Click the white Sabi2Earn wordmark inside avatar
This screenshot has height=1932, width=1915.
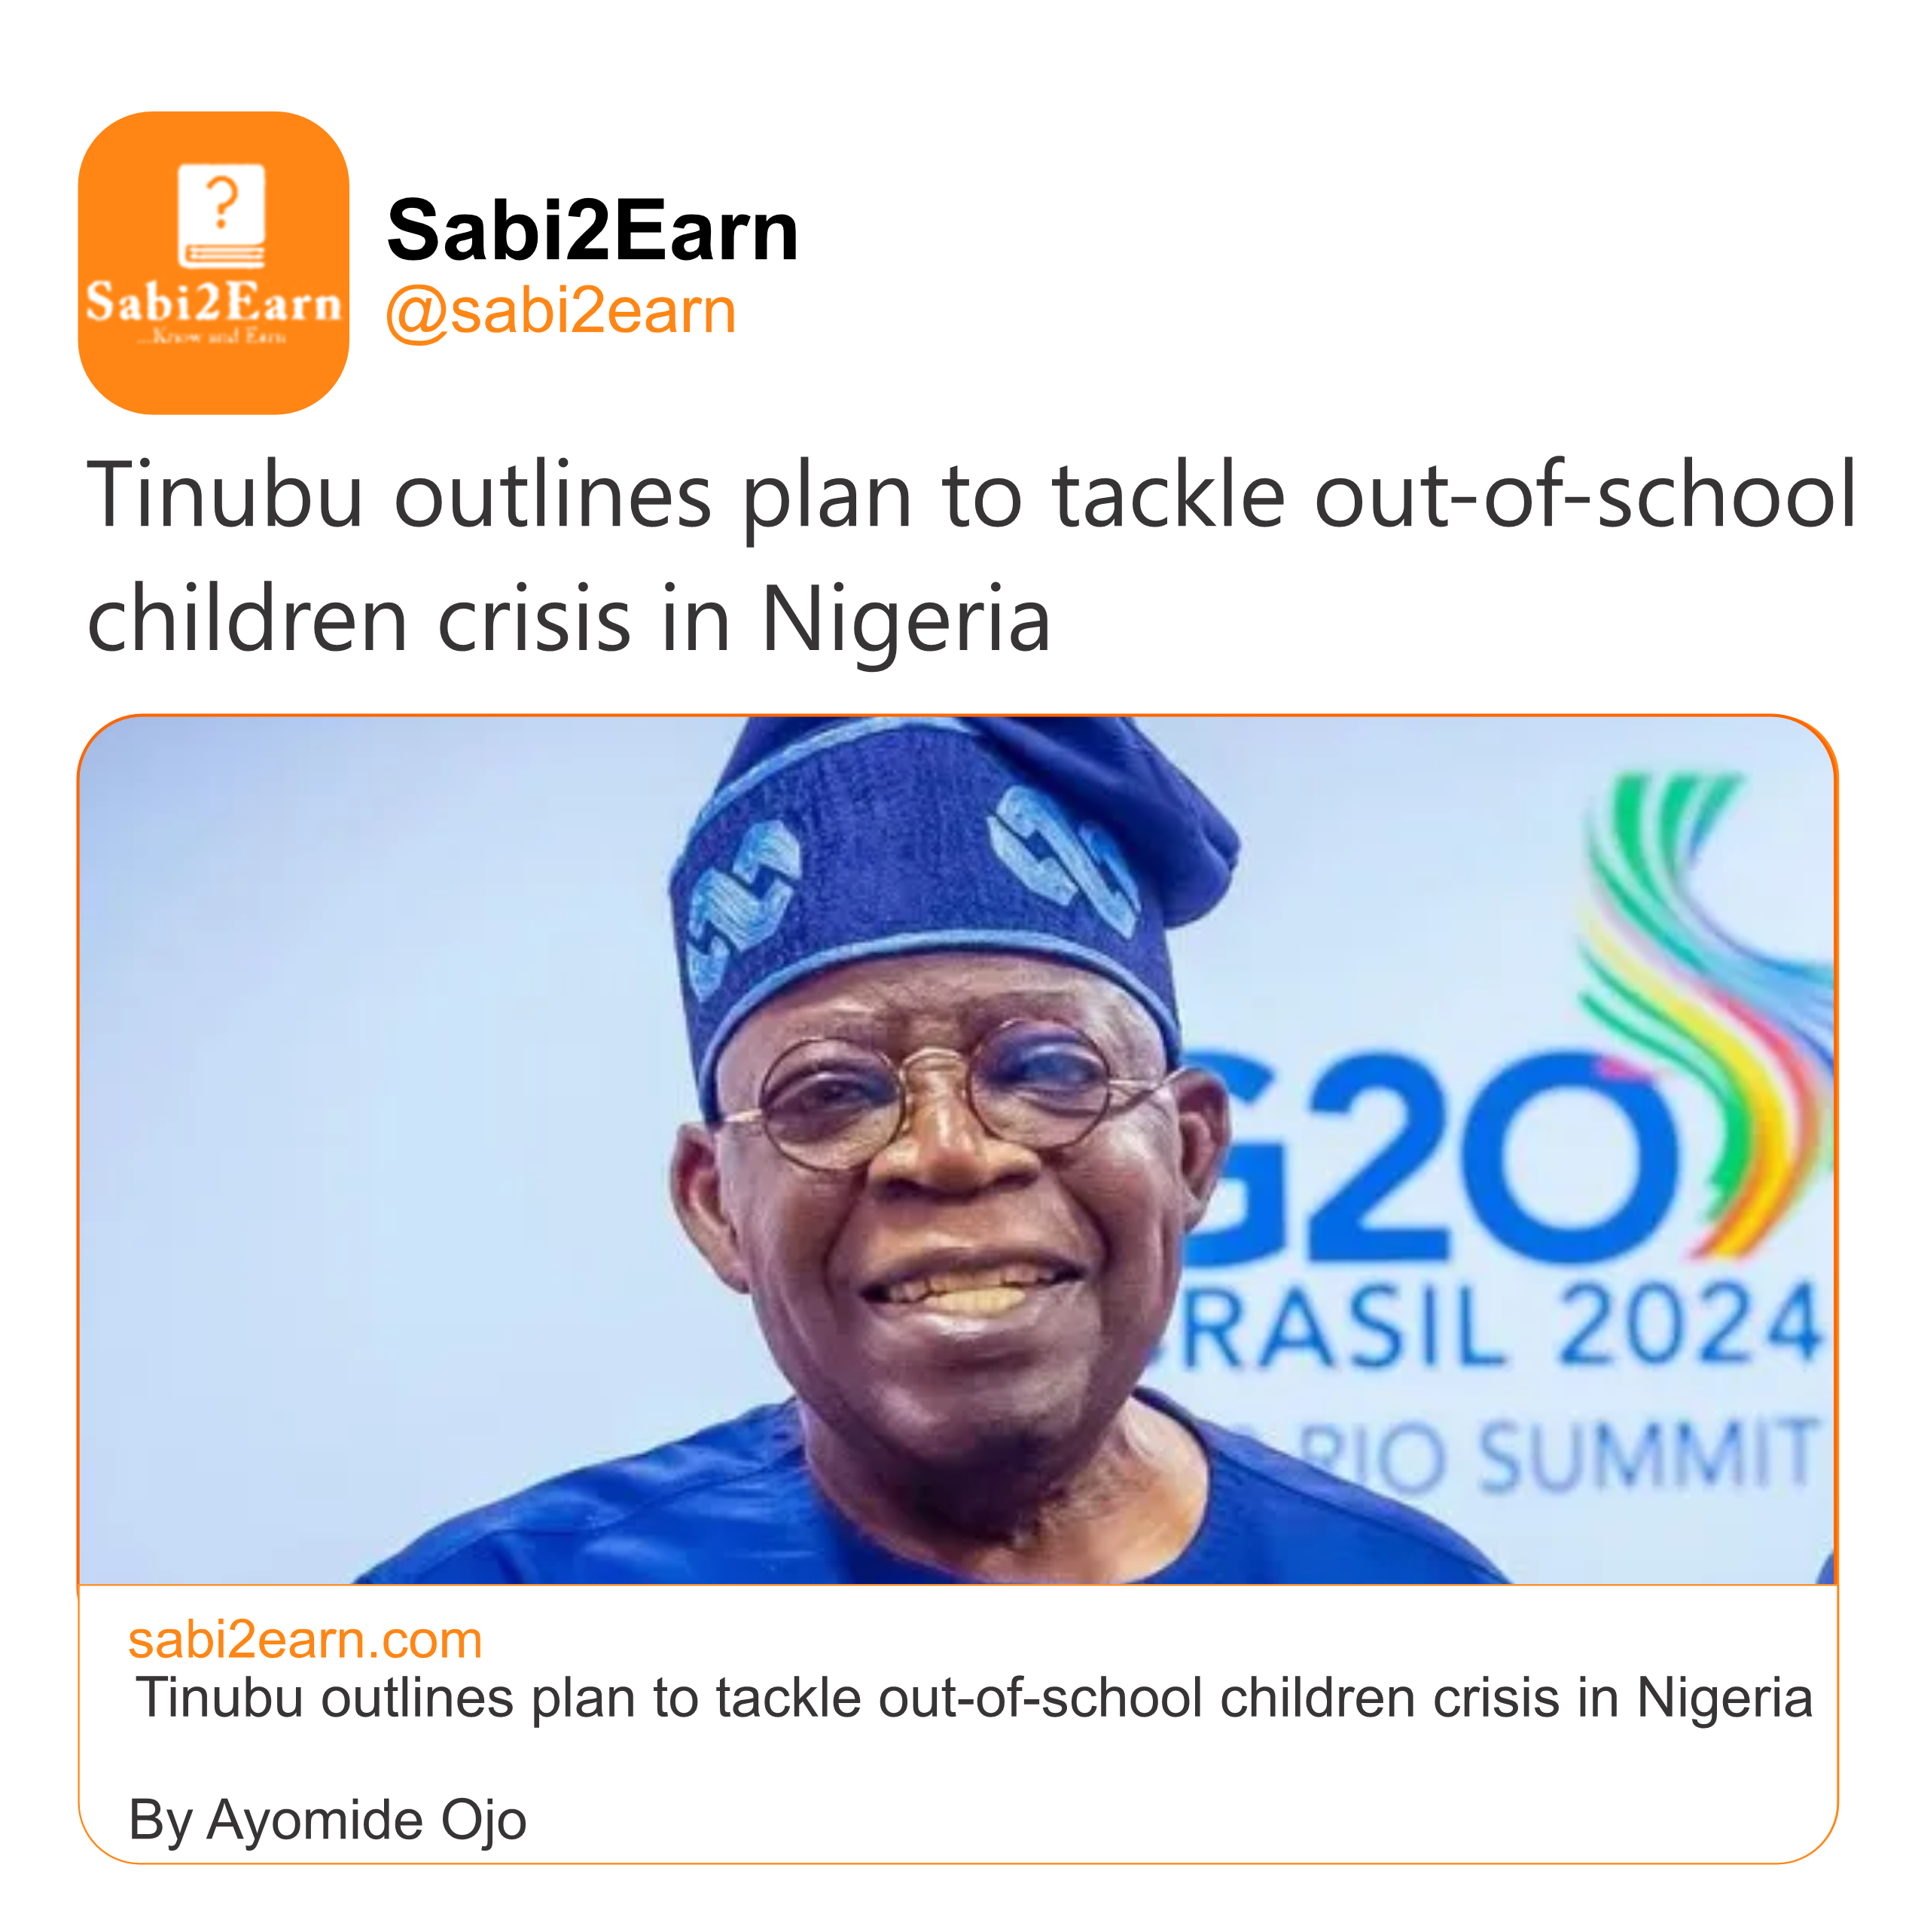[x=213, y=302]
